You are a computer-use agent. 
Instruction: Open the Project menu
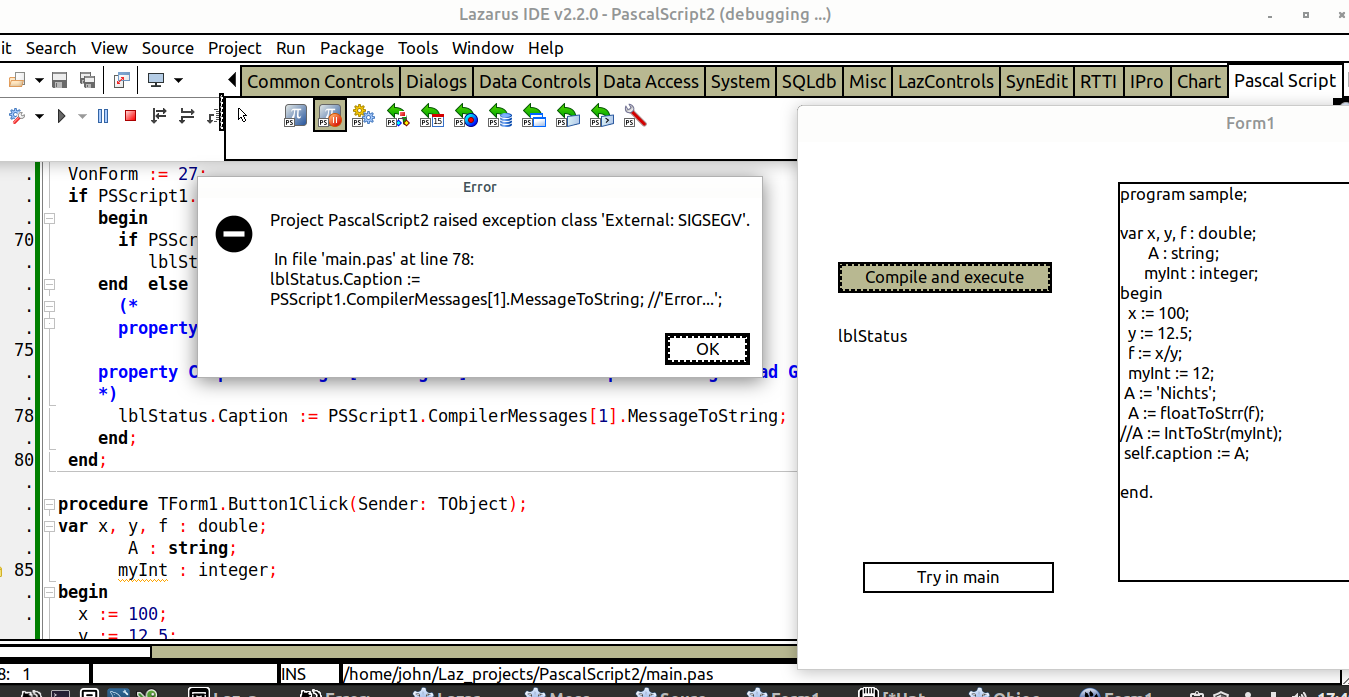(x=235, y=48)
